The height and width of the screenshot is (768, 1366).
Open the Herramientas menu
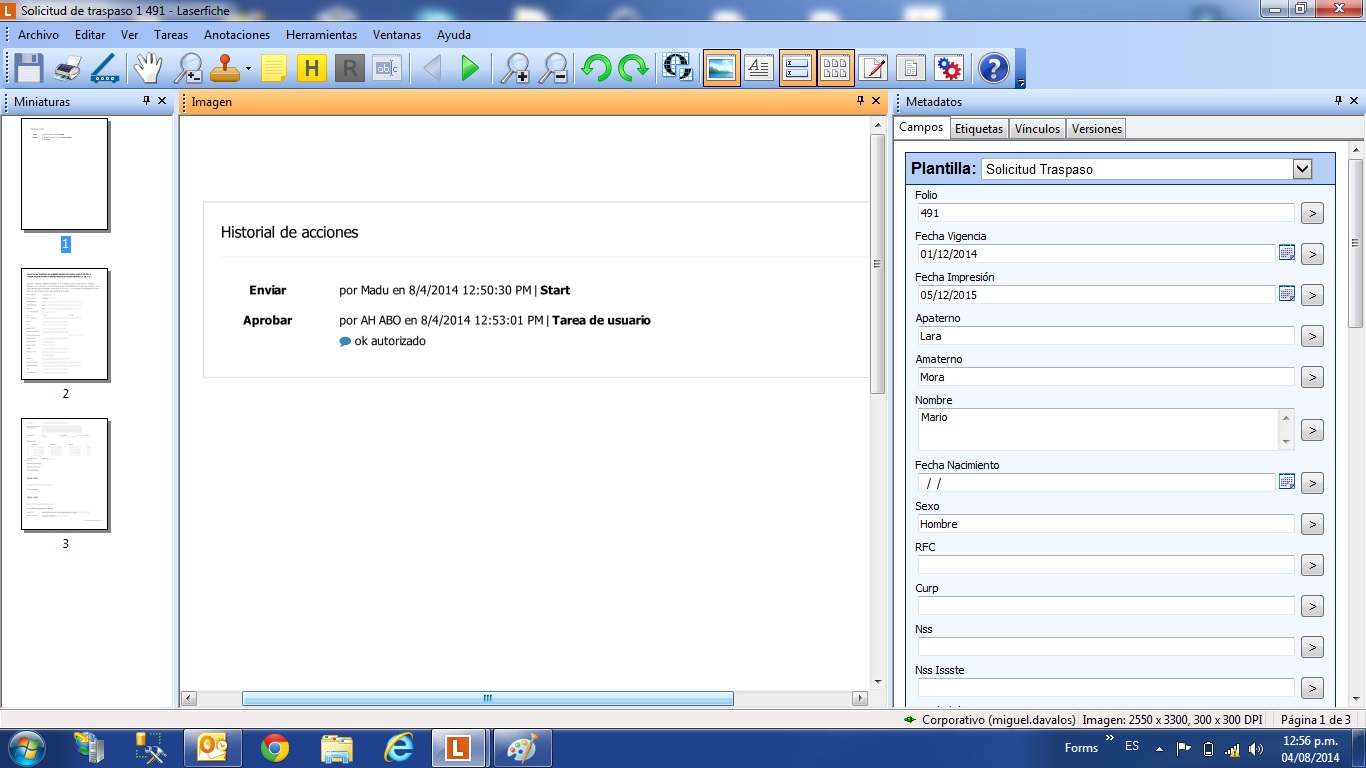coord(321,34)
